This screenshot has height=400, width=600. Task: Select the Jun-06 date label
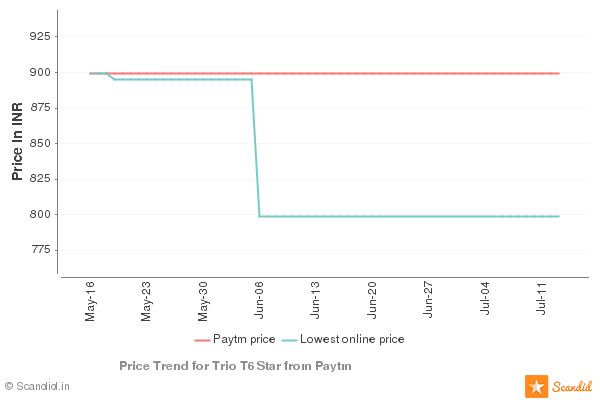point(260,301)
